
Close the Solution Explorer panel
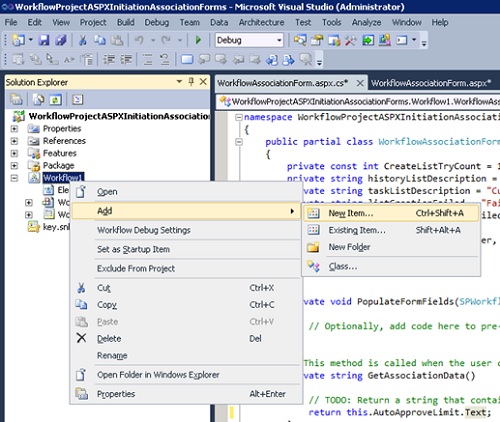click(203, 82)
